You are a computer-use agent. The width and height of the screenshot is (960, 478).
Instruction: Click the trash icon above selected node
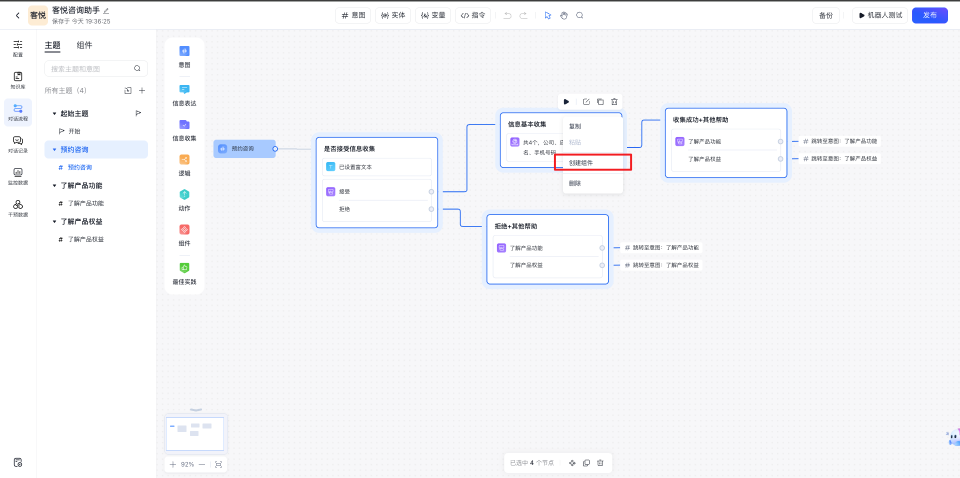point(614,101)
